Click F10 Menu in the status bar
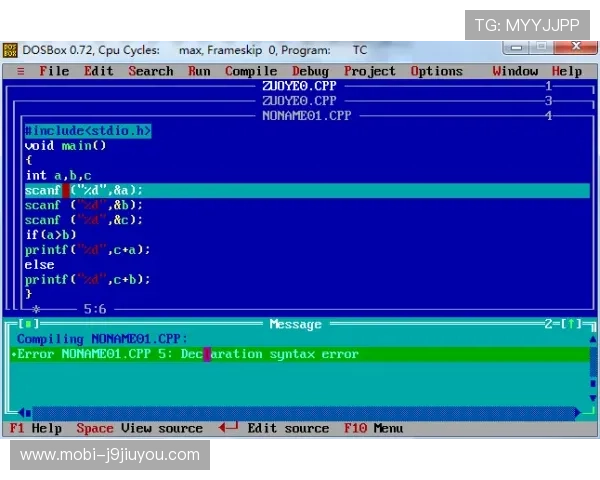The height and width of the screenshot is (480, 600). (x=374, y=428)
